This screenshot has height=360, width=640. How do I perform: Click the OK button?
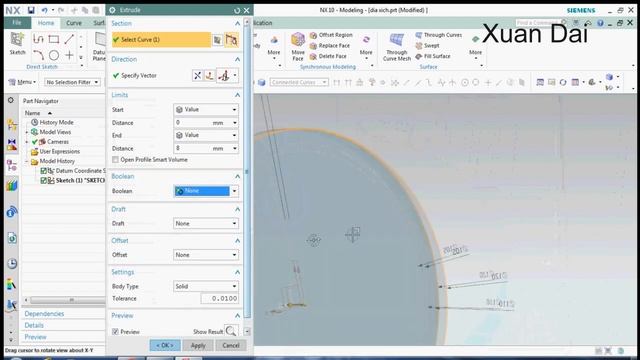[x=165, y=345]
